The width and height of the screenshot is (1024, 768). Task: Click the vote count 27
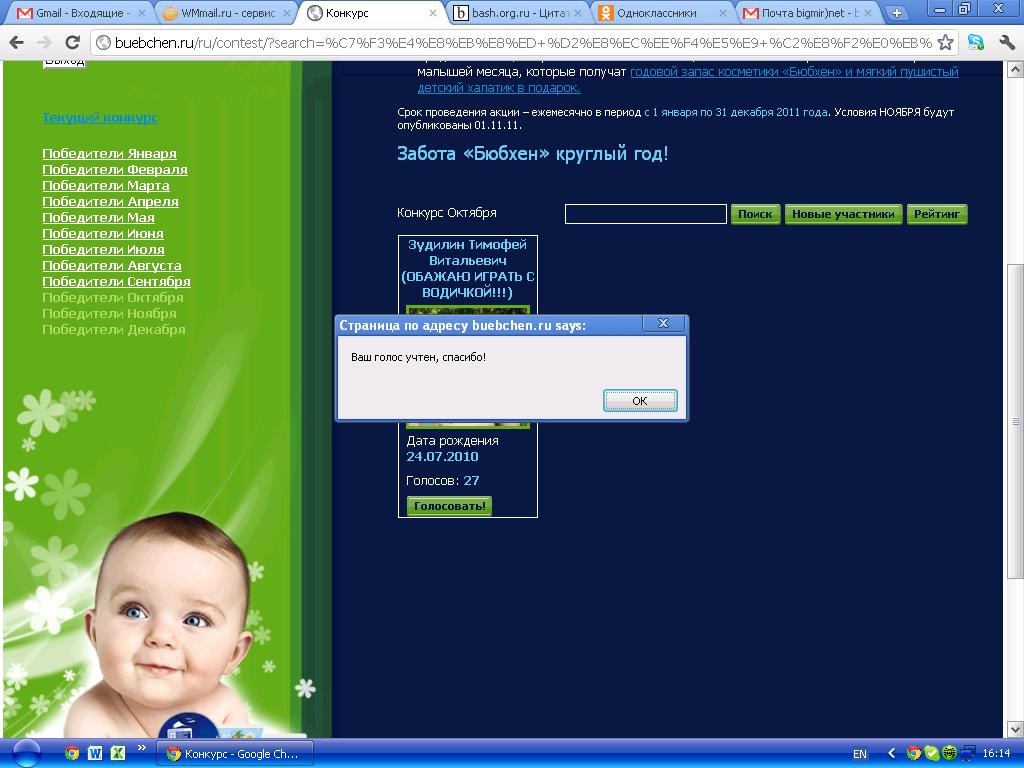[x=472, y=481]
